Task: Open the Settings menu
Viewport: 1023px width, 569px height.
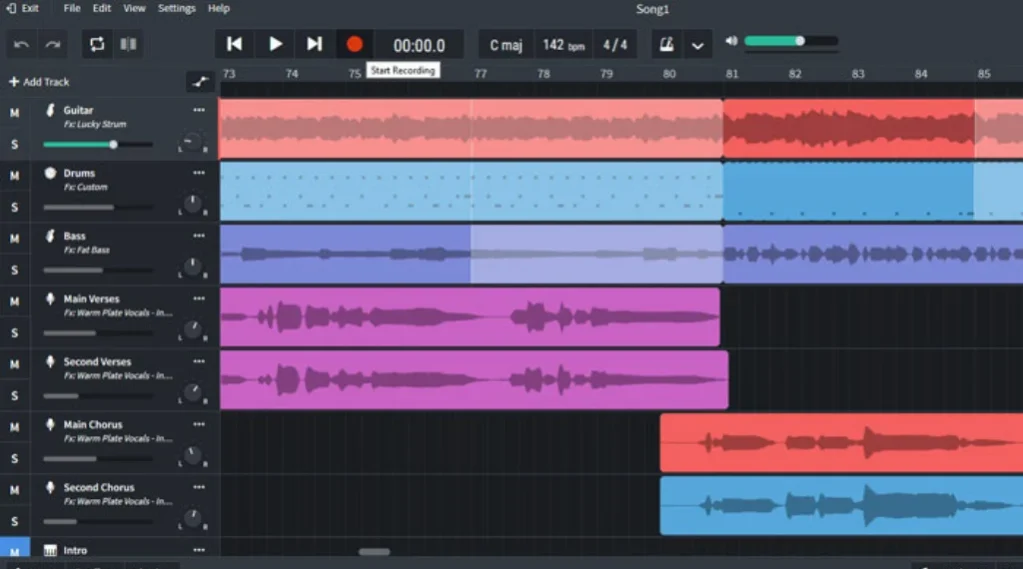Action: (176, 8)
